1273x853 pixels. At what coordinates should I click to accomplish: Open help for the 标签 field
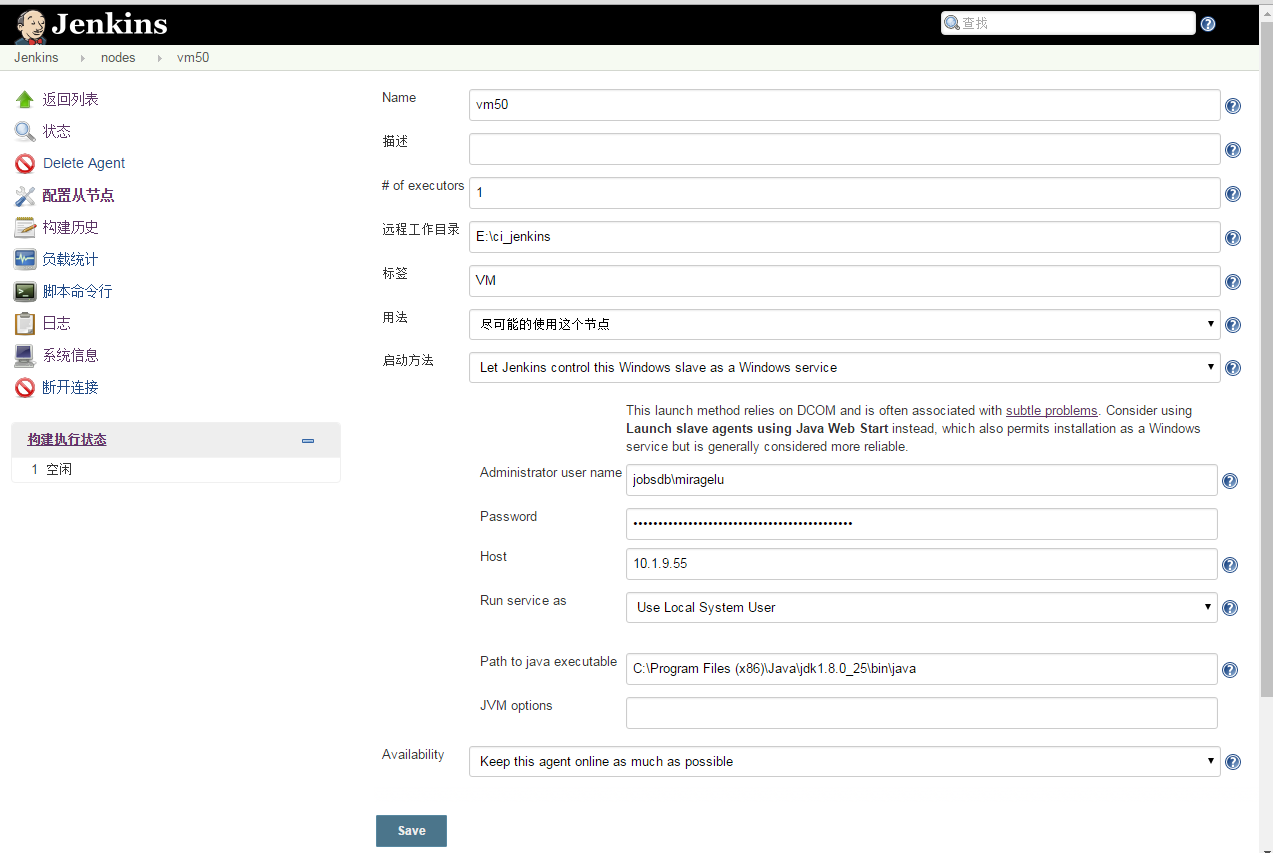pos(1233,282)
